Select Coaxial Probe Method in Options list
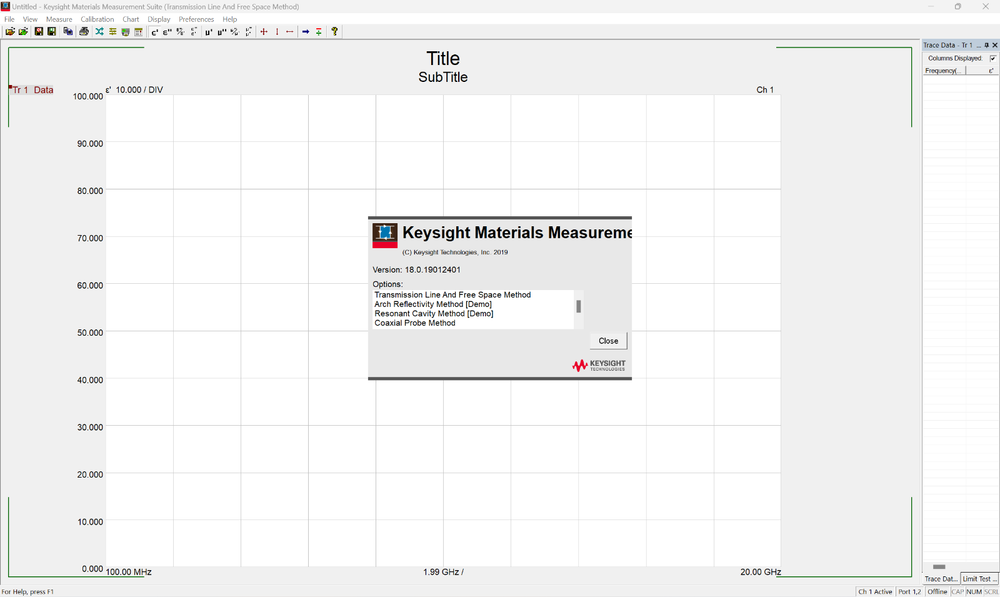1000x597 pixels. pyautogui.click(x=414, y=323)
